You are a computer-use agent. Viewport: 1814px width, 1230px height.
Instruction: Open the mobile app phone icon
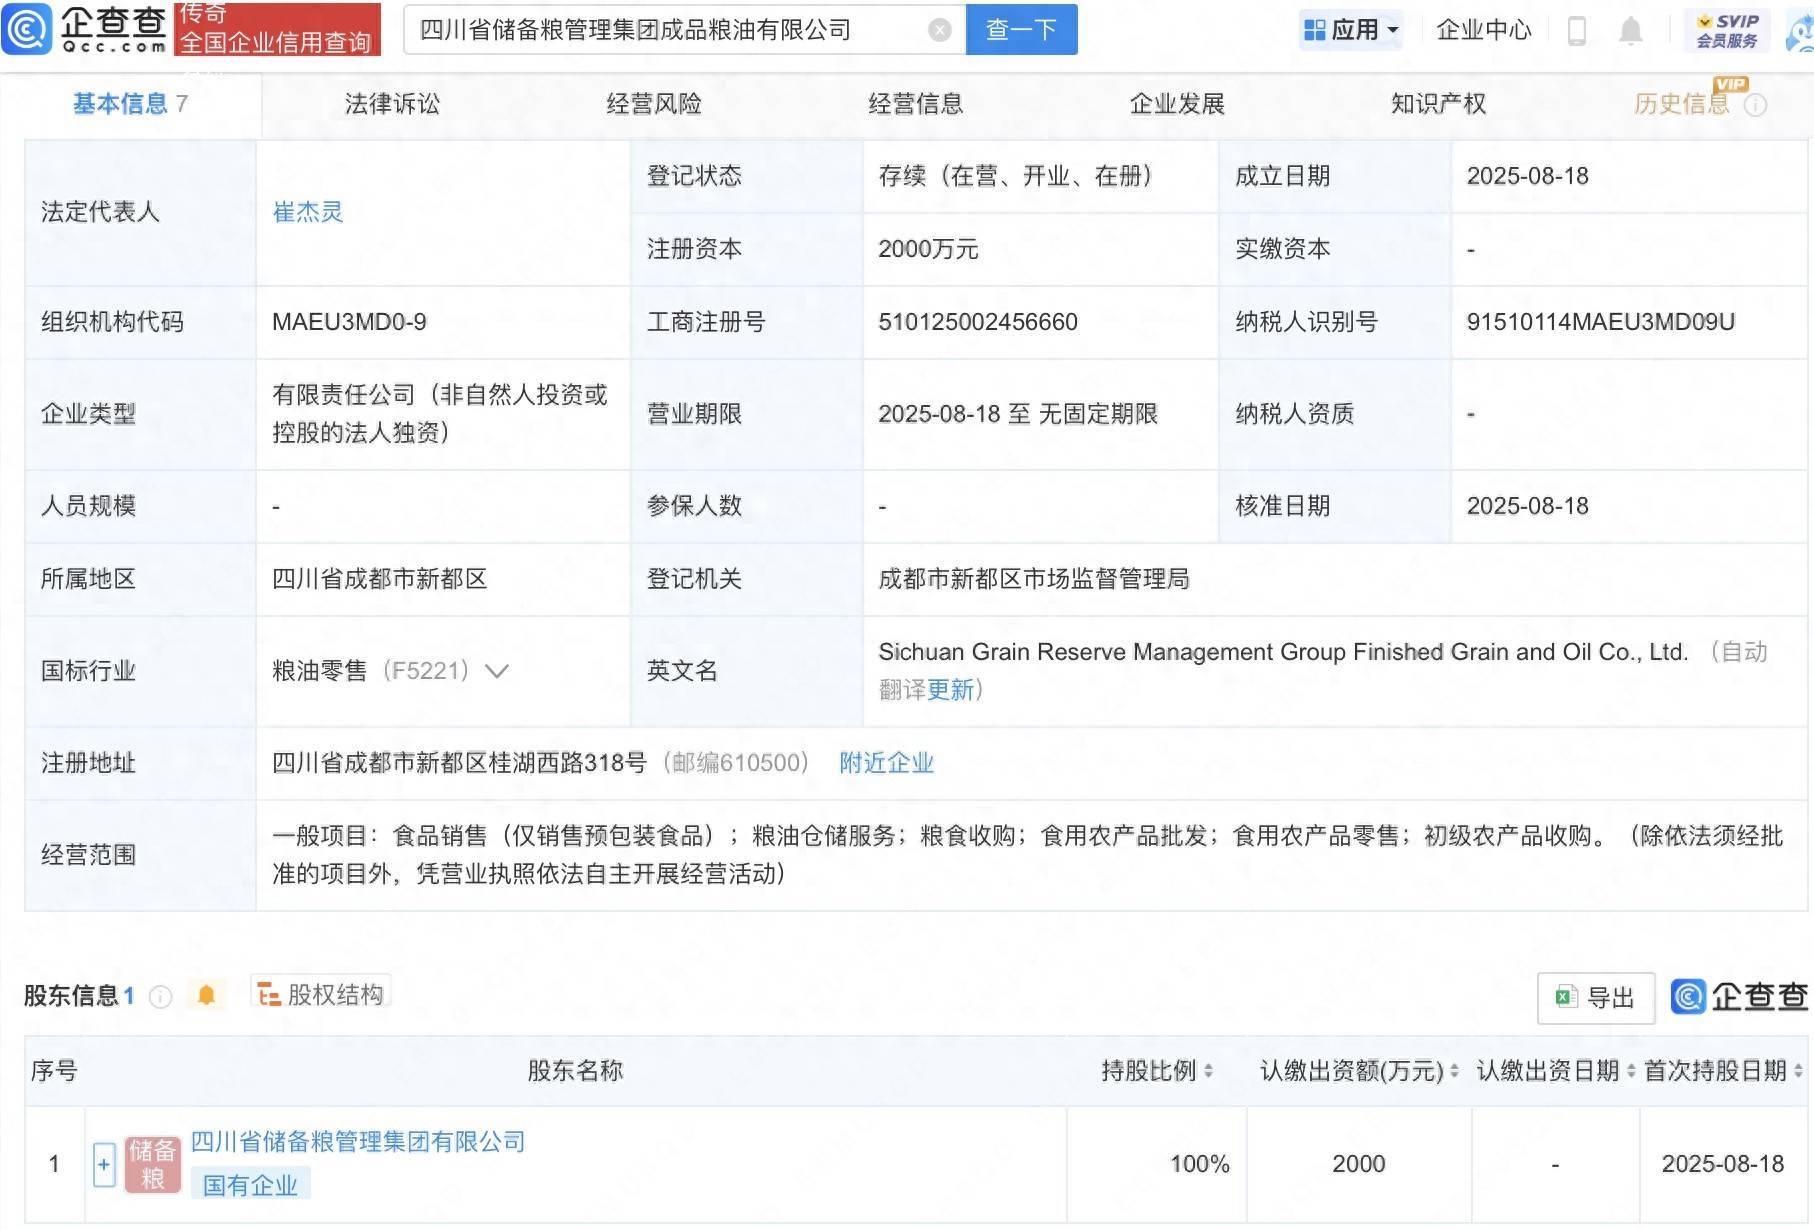pyautogui.click(x=1578, y=30)
